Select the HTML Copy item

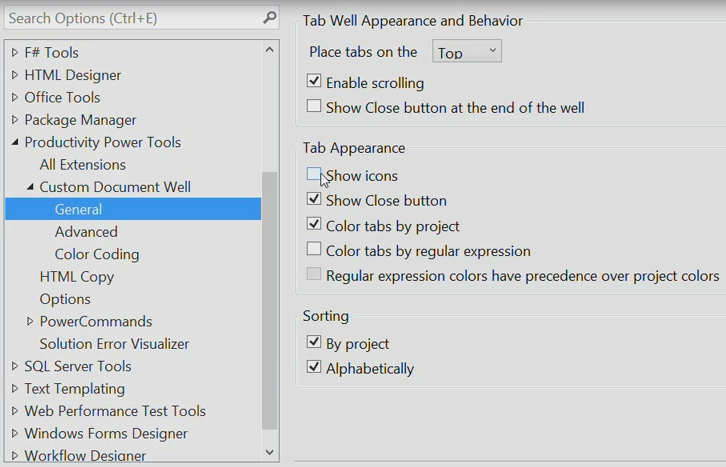point(77,277)
